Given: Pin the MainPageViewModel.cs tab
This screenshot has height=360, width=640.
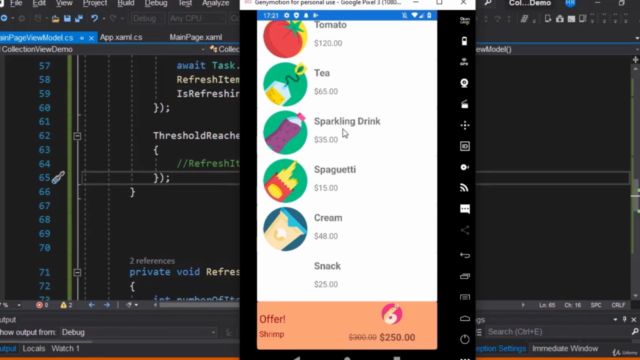Looking at the screenshot, I should pos(82,38).
